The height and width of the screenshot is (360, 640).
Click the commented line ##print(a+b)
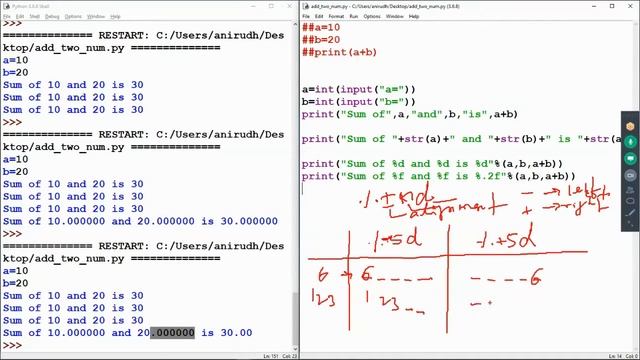340,52
